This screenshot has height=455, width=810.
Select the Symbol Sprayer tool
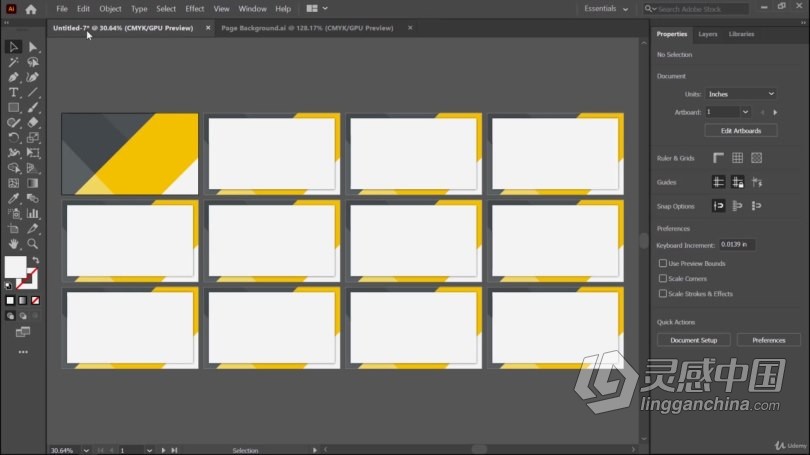[x=13, y=214]
